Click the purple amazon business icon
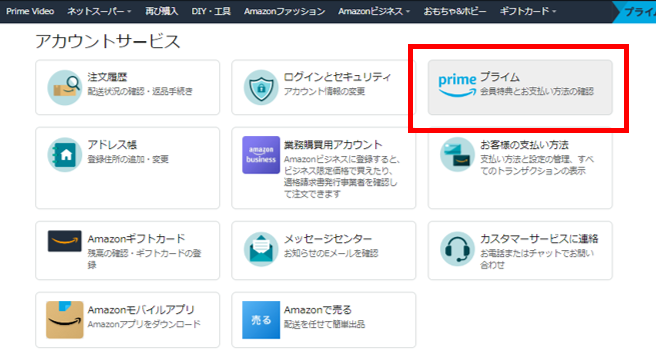 (x=261, y=154)
